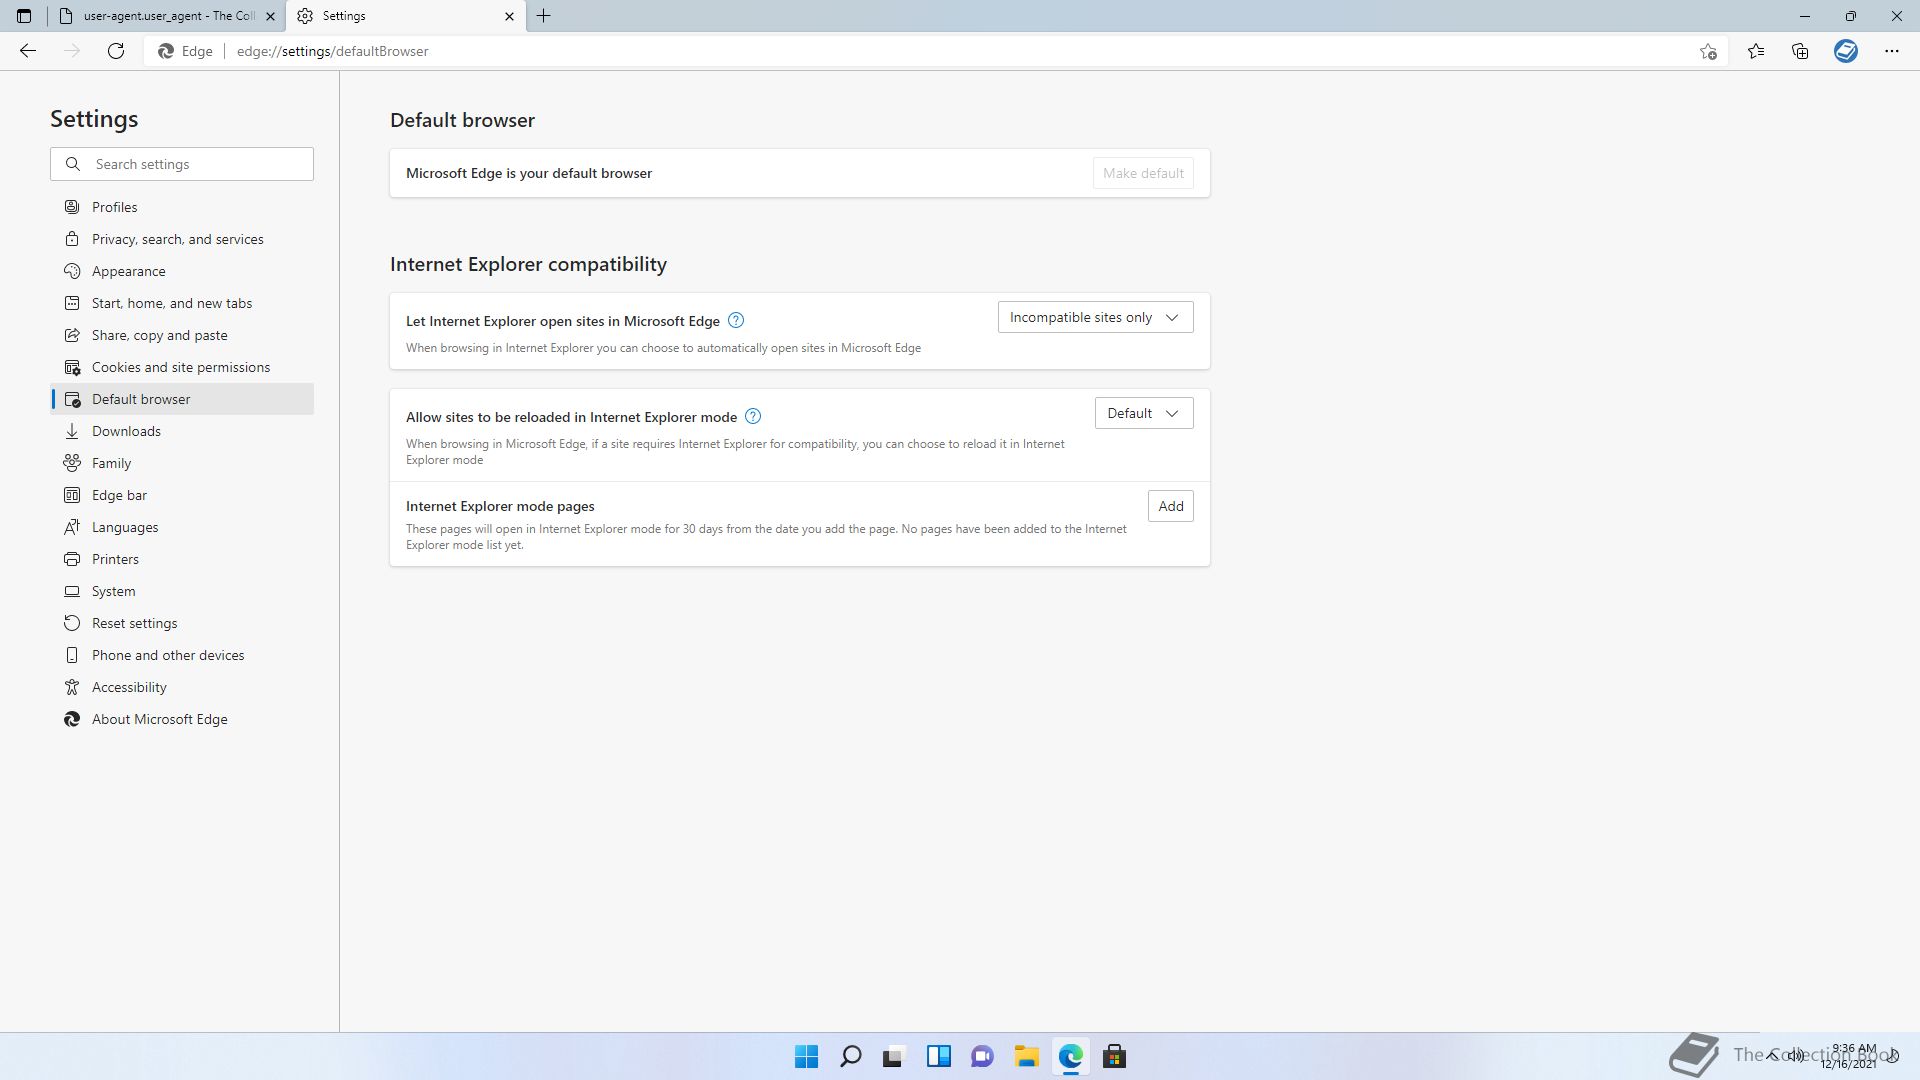Click Microsoft Edge taskbar icon

pos(1070,1056)
